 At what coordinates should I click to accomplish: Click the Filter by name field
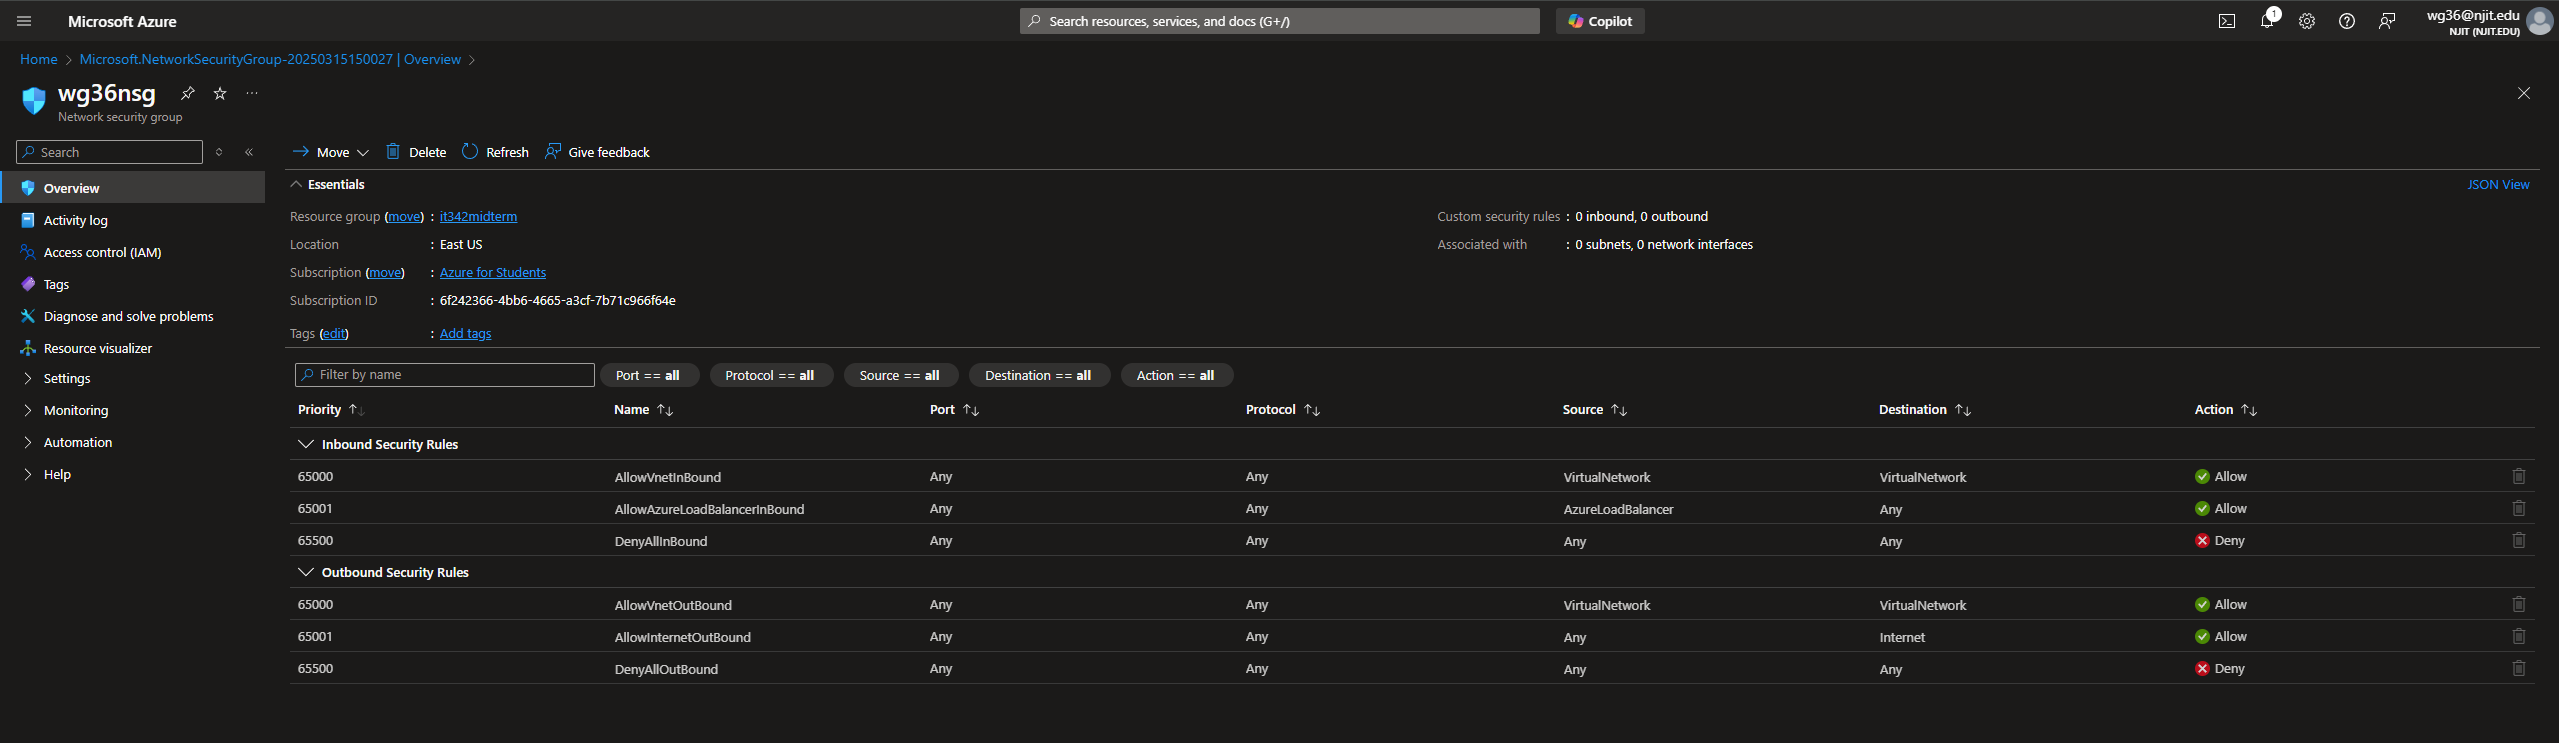[445, 375]
